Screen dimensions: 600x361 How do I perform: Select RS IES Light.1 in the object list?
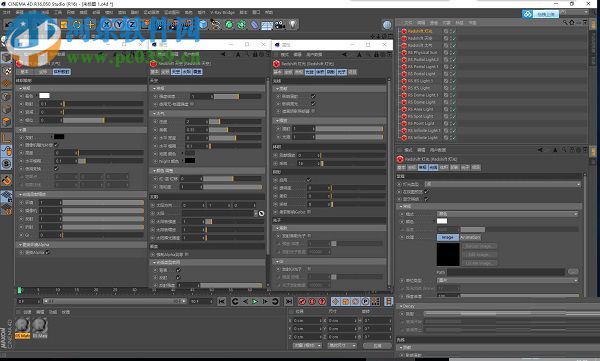421,81
